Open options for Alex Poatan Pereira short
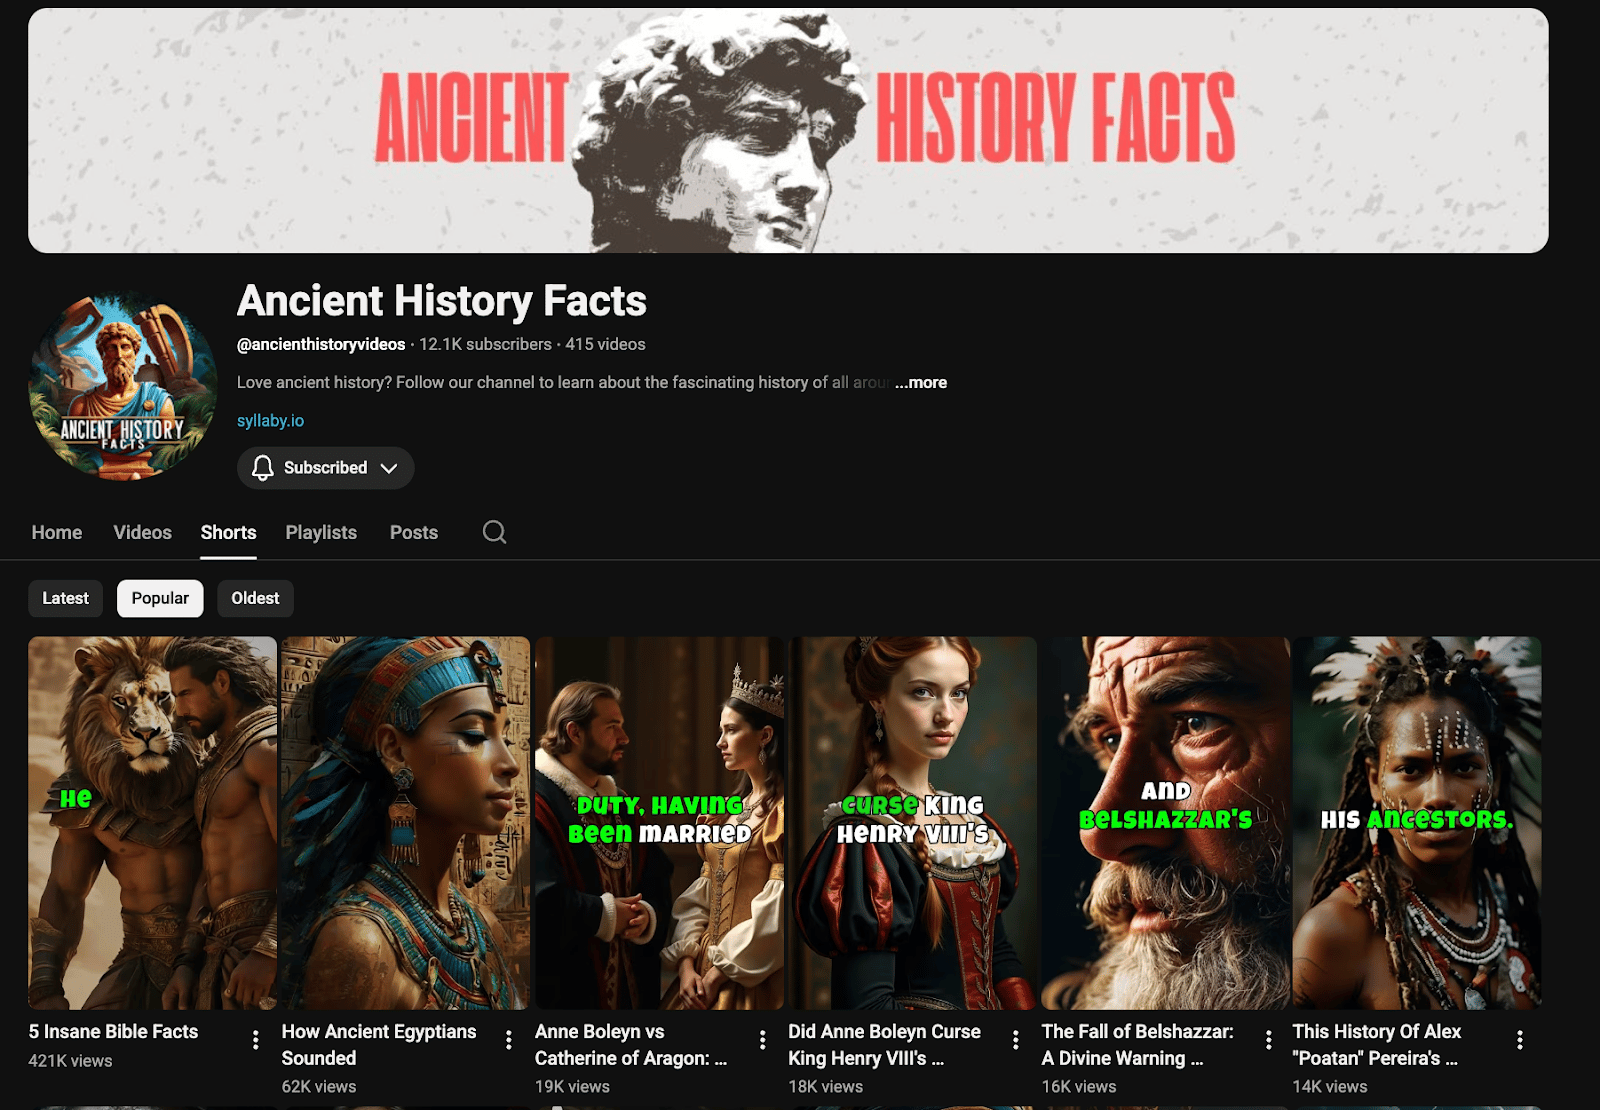This screenshot has height=1110, width=1600. click(x=1520, y=1040)
